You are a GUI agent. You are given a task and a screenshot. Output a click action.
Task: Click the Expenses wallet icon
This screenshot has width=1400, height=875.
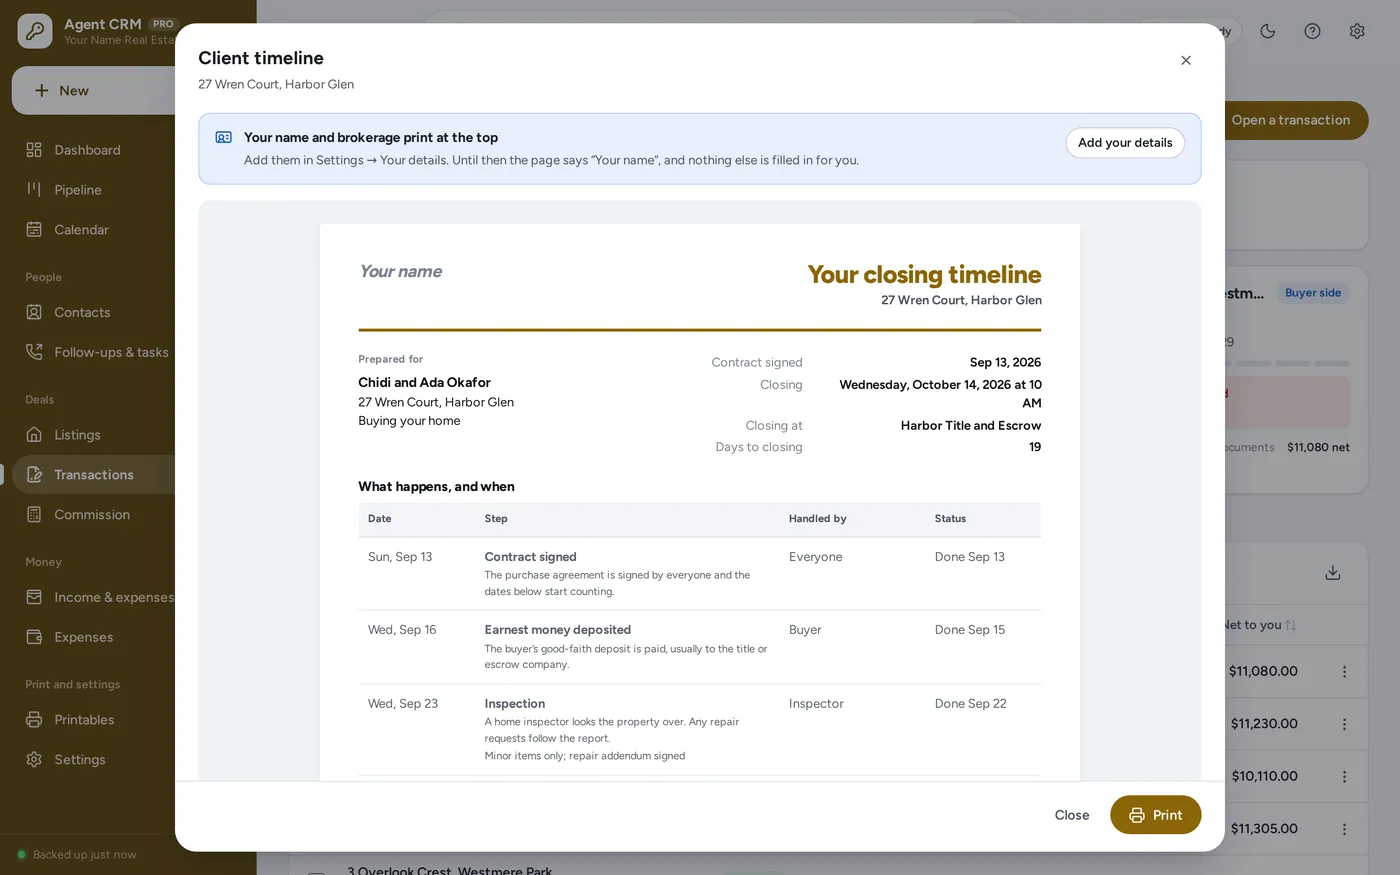(34, 637)
